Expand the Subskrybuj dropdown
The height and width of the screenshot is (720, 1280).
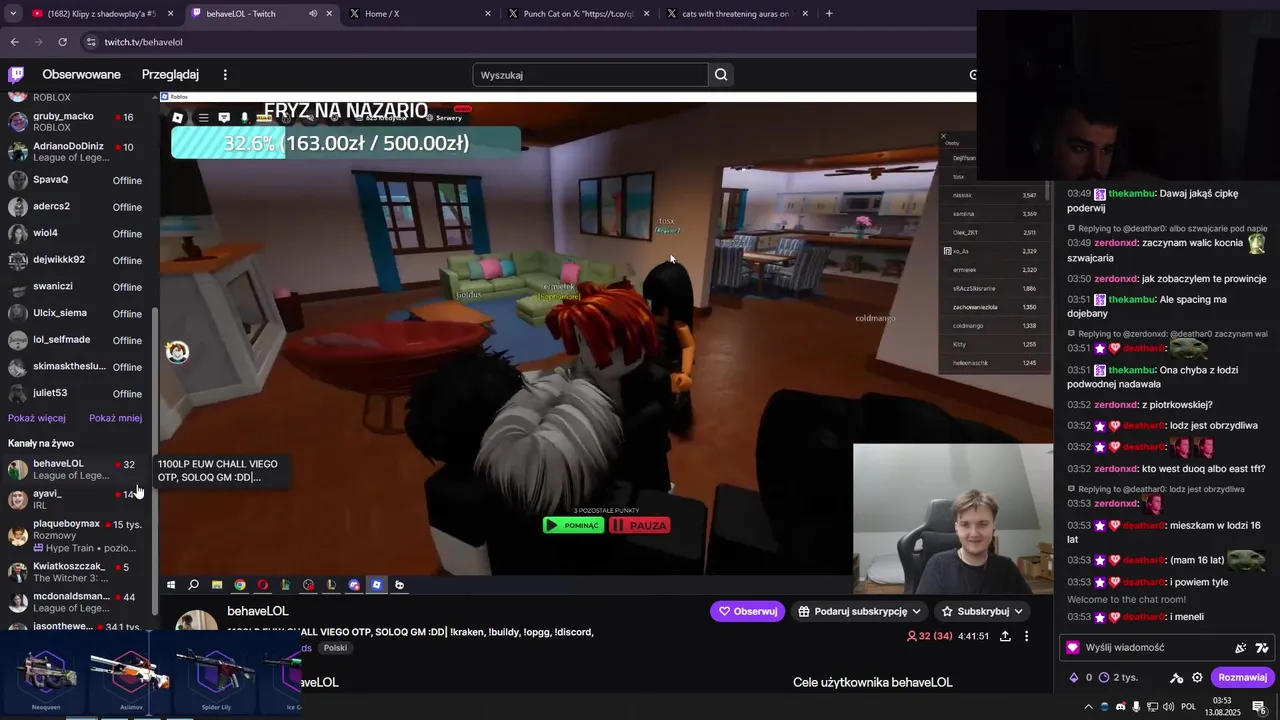click(982, 611)
